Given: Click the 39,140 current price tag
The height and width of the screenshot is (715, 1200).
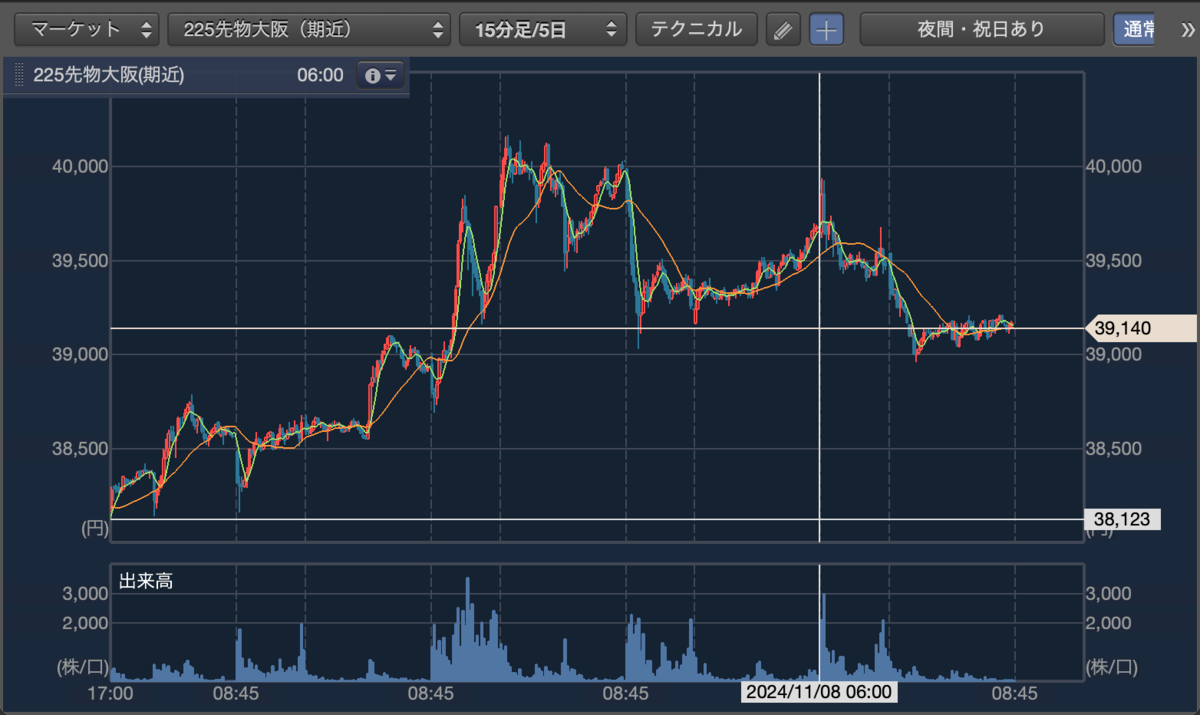Looking at the screenshot, I should (1141, 328).
